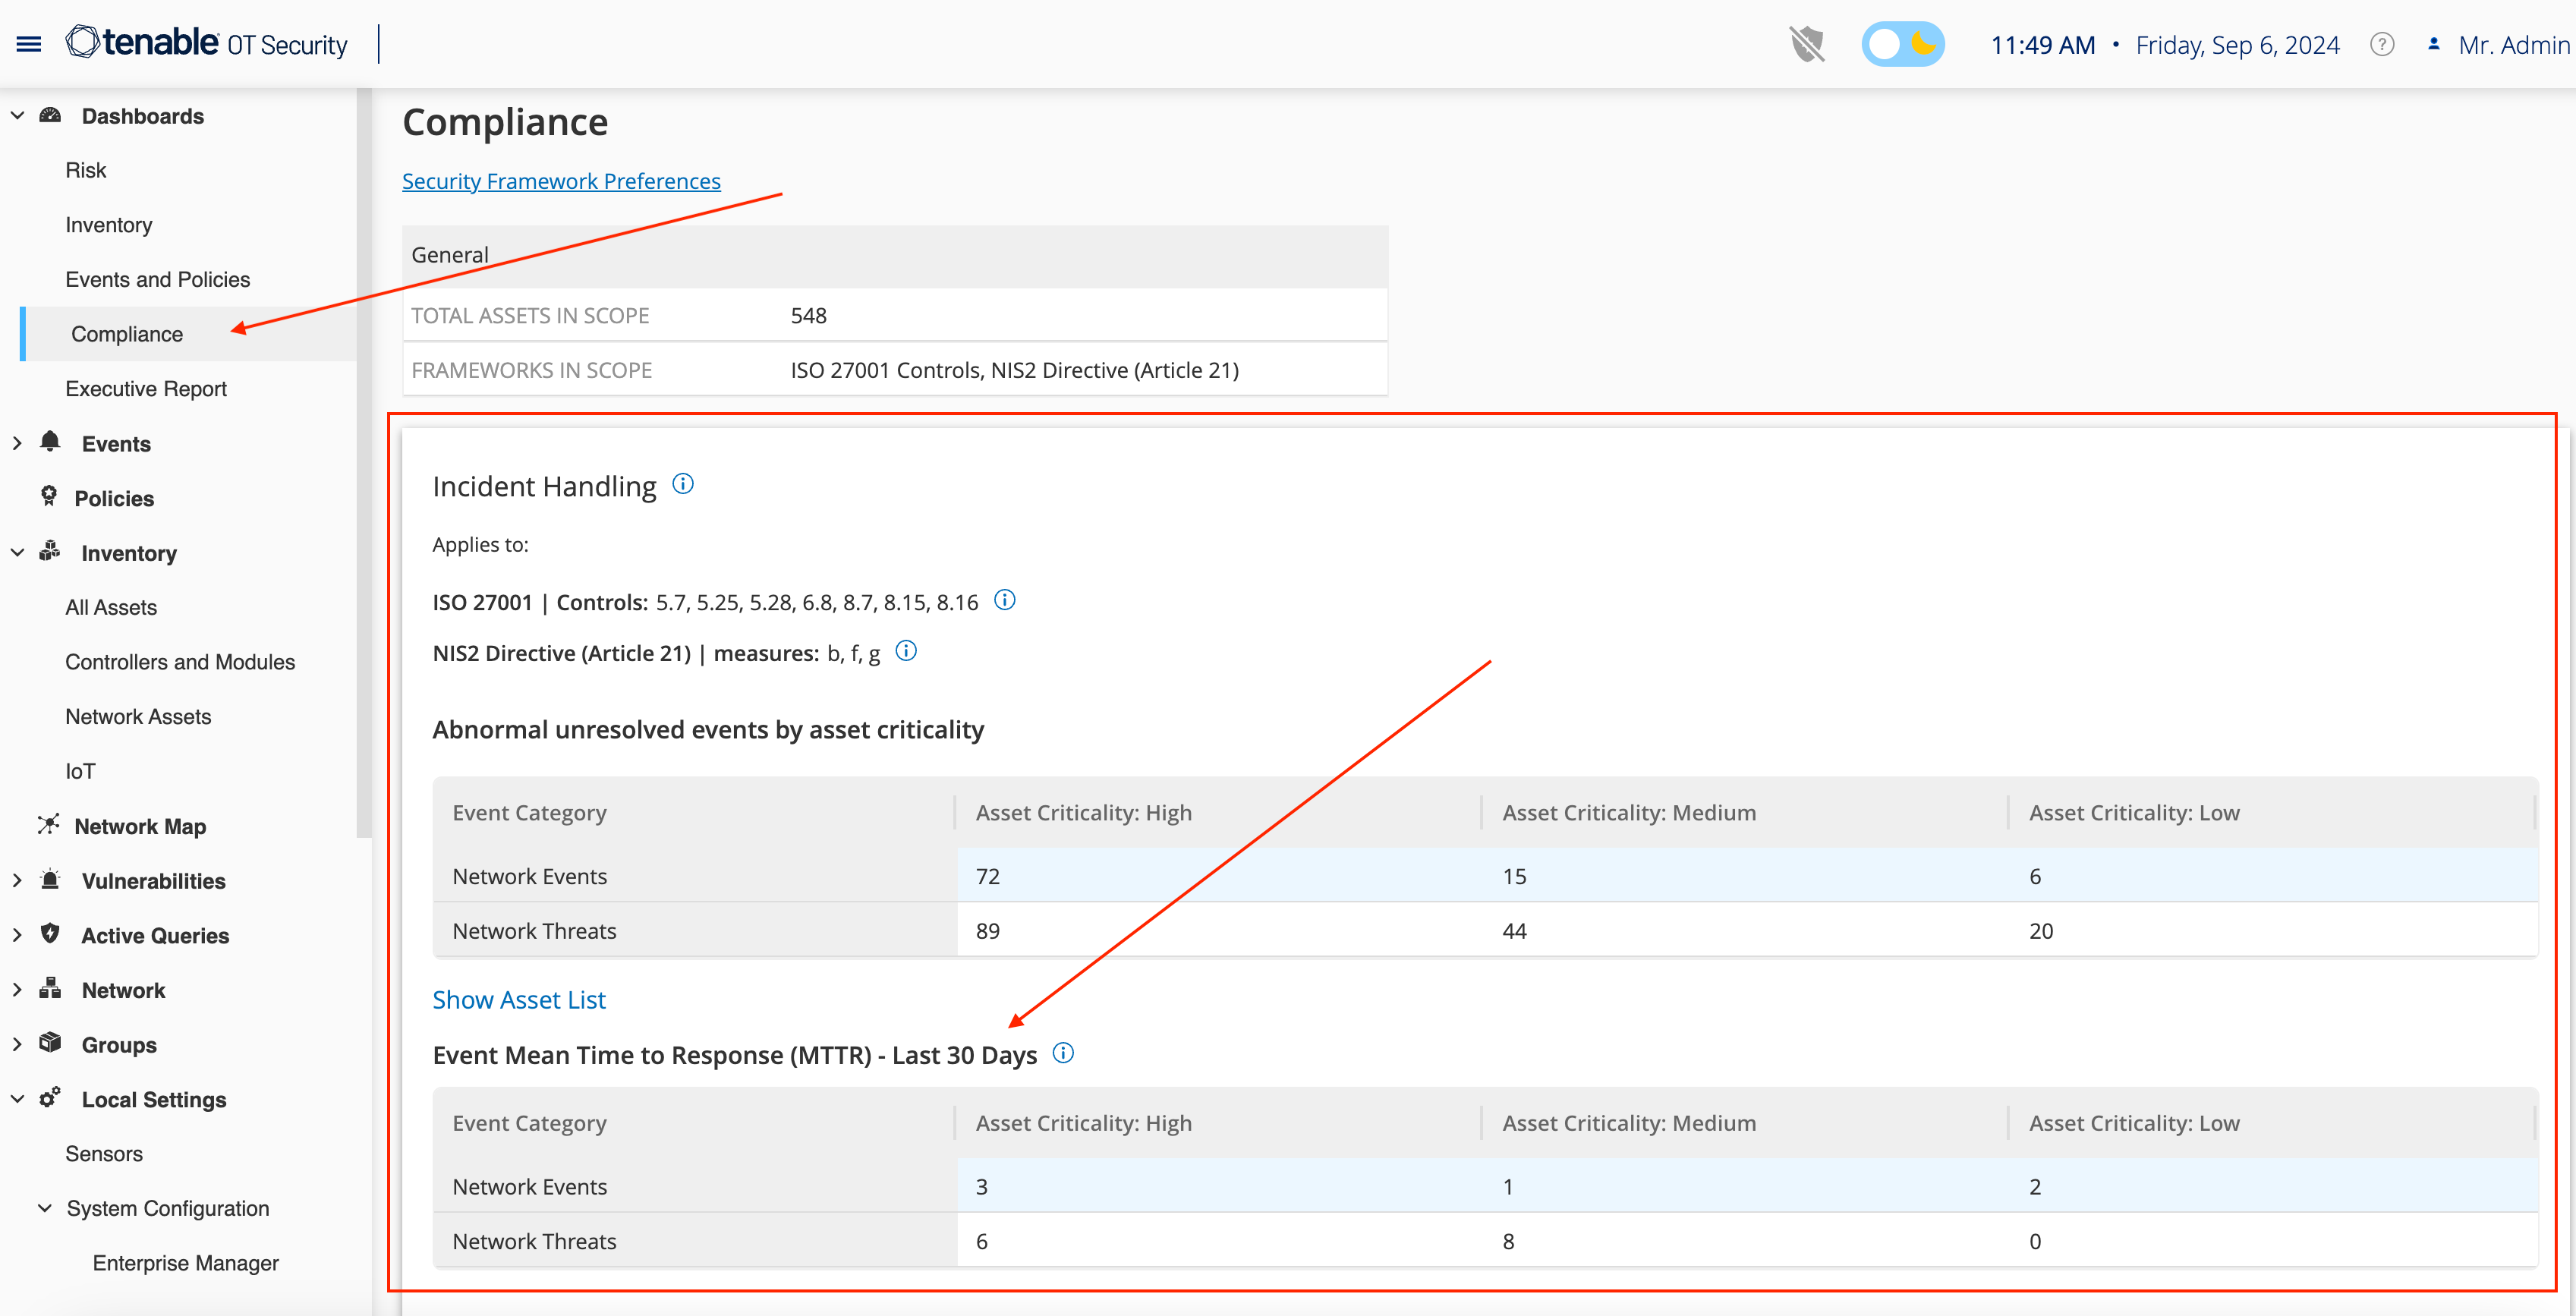
Task: Click the Policies ribbon icon
Action: (x=49, y=497)
